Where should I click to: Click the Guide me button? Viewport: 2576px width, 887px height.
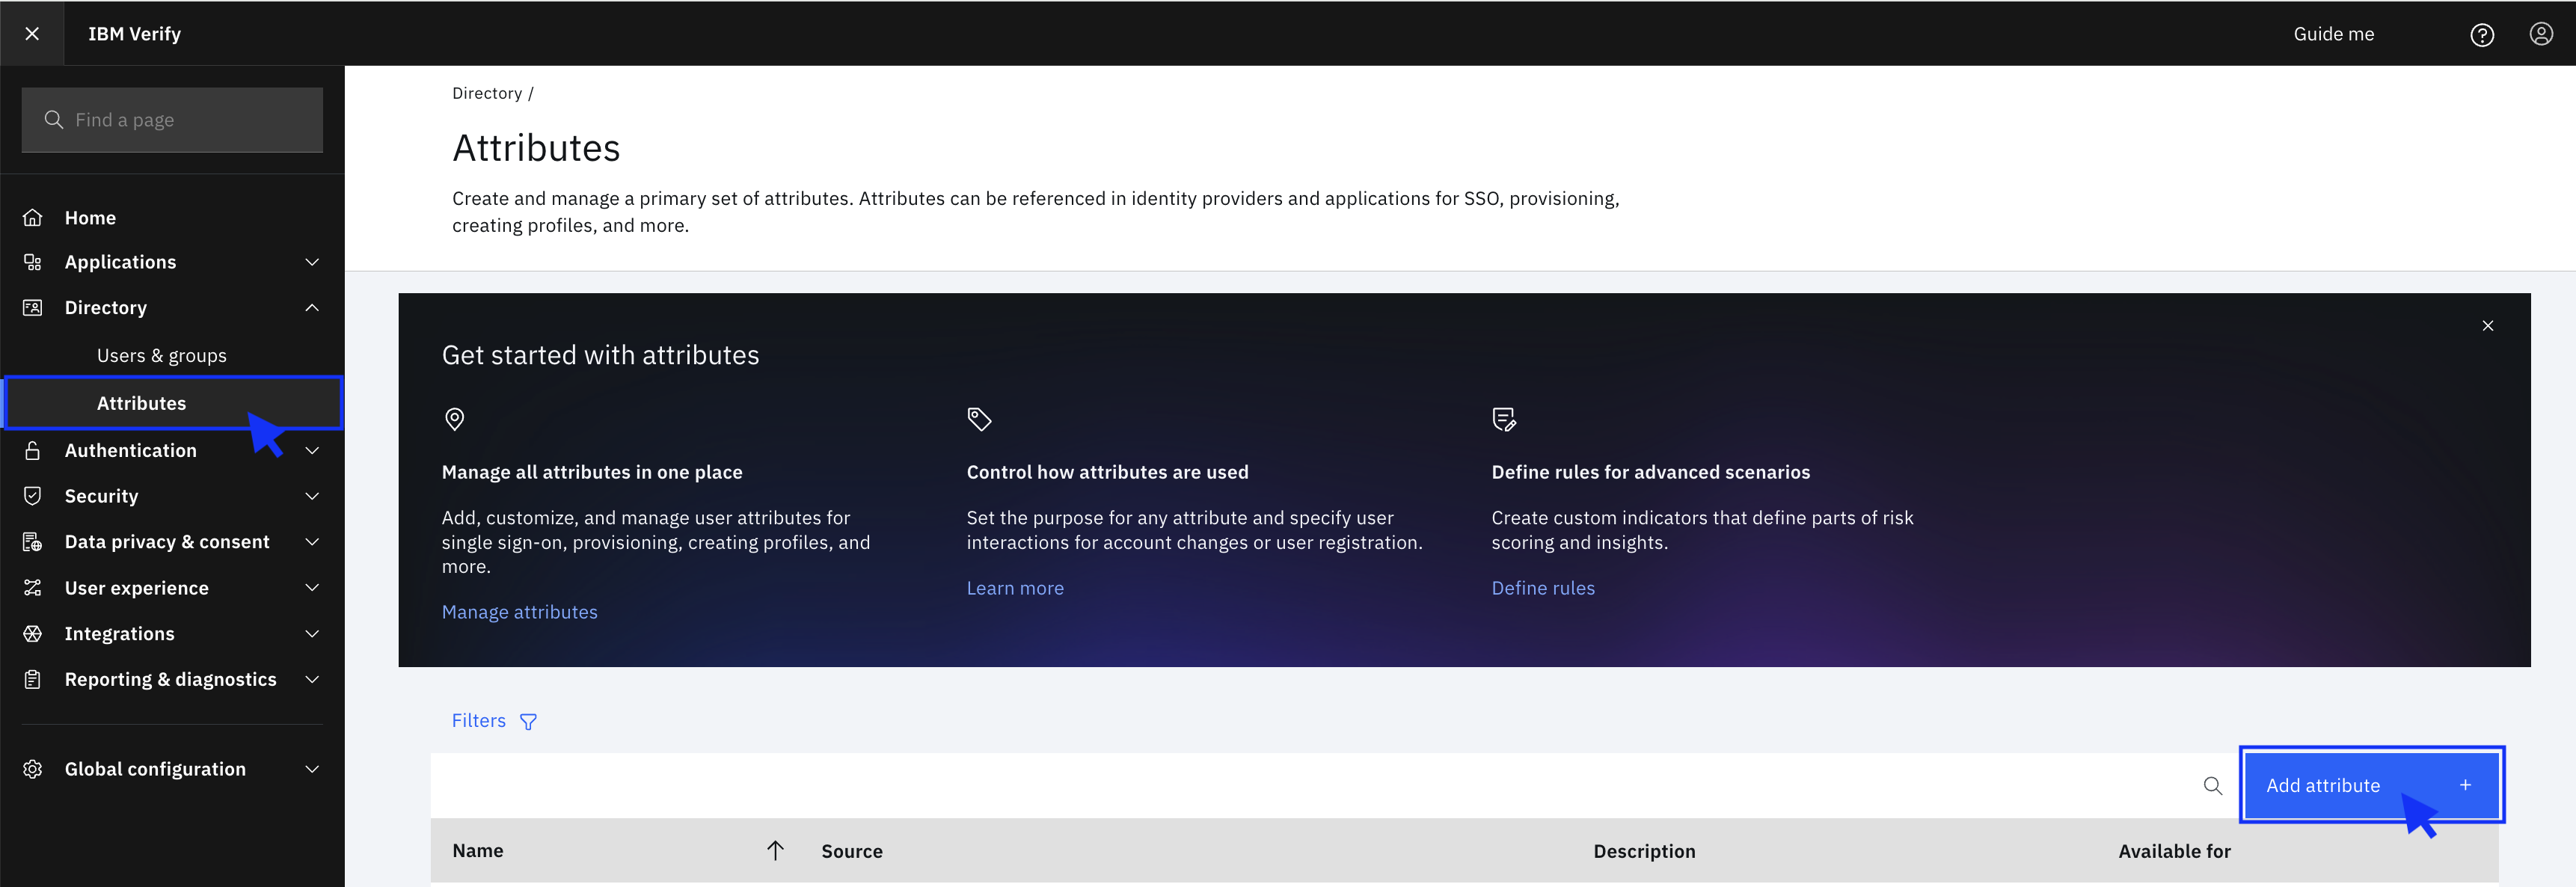tap(2333, 34)
